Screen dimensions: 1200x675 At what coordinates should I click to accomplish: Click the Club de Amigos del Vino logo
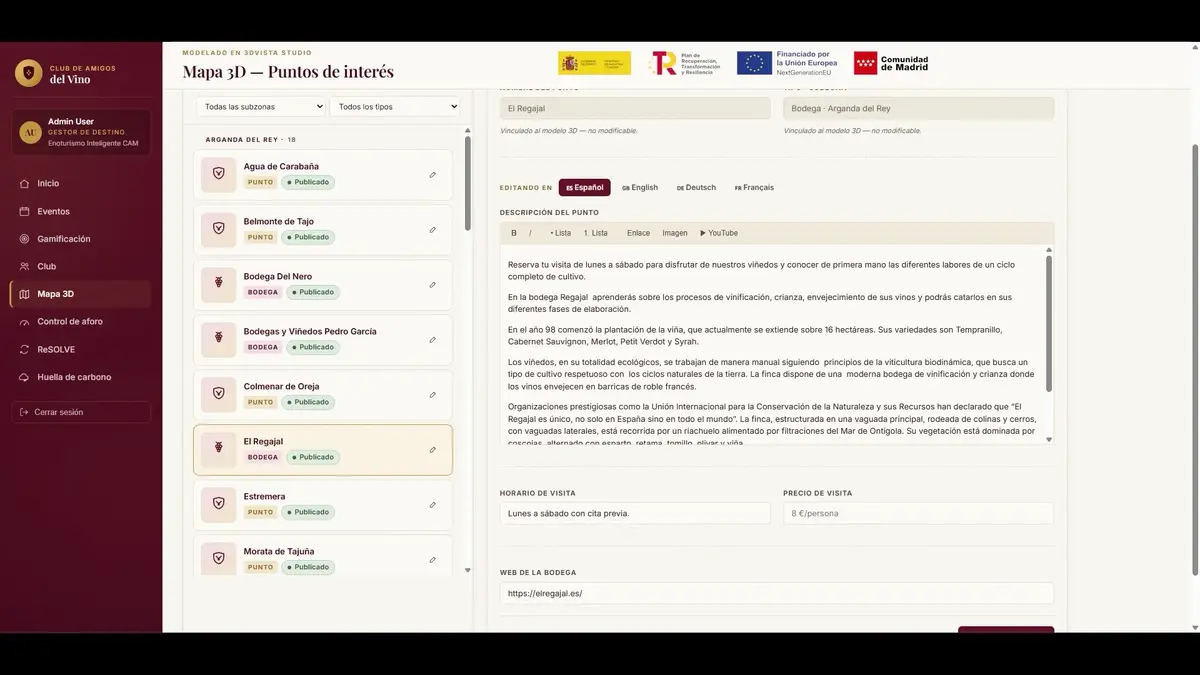(28, 73)
